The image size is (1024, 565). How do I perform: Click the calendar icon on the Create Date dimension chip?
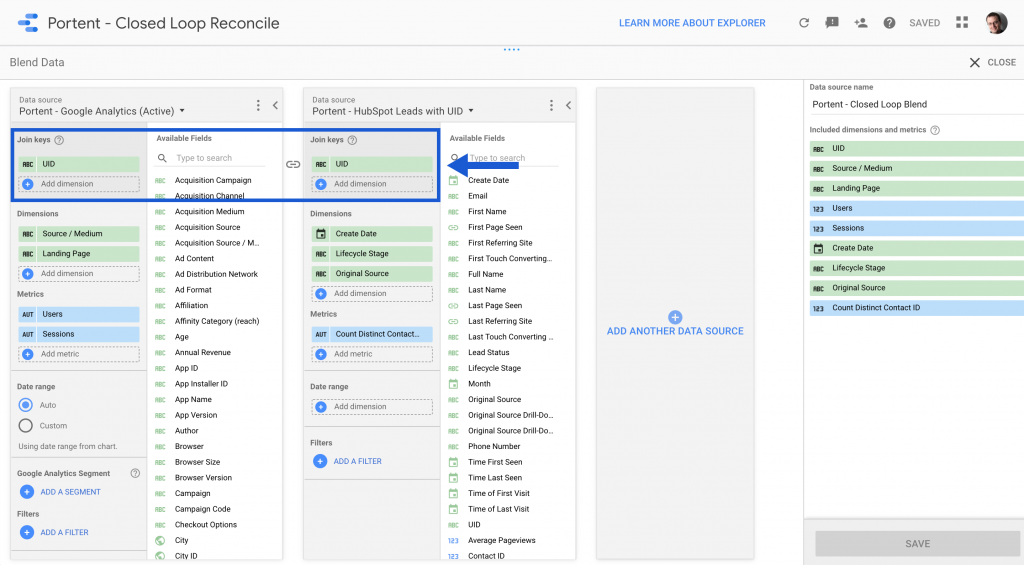coord(321,234)
